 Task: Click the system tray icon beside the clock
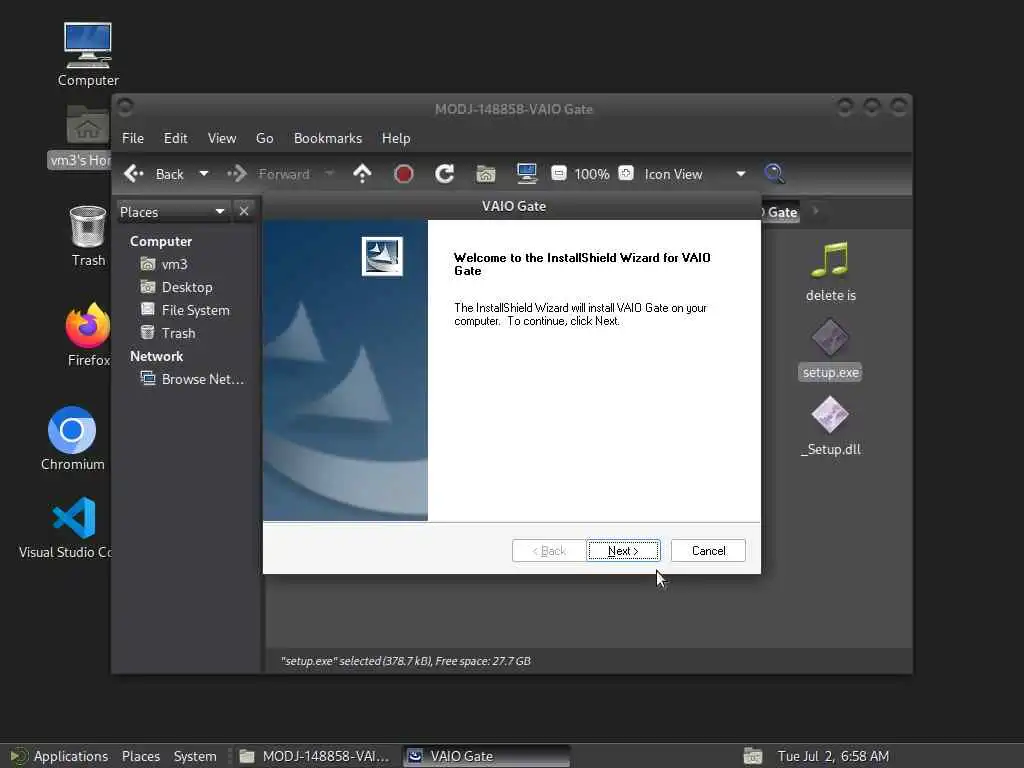pyautogui.click(x=752, y=756)
